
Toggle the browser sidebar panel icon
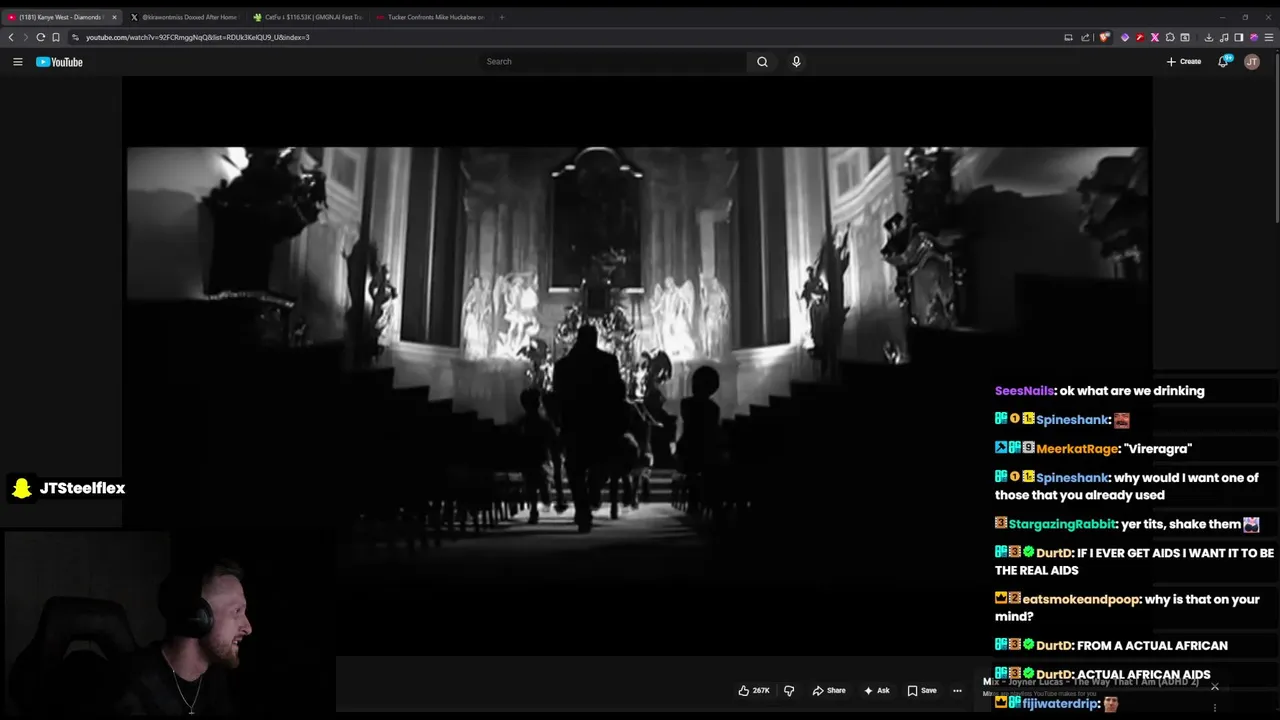[1238, 37]
